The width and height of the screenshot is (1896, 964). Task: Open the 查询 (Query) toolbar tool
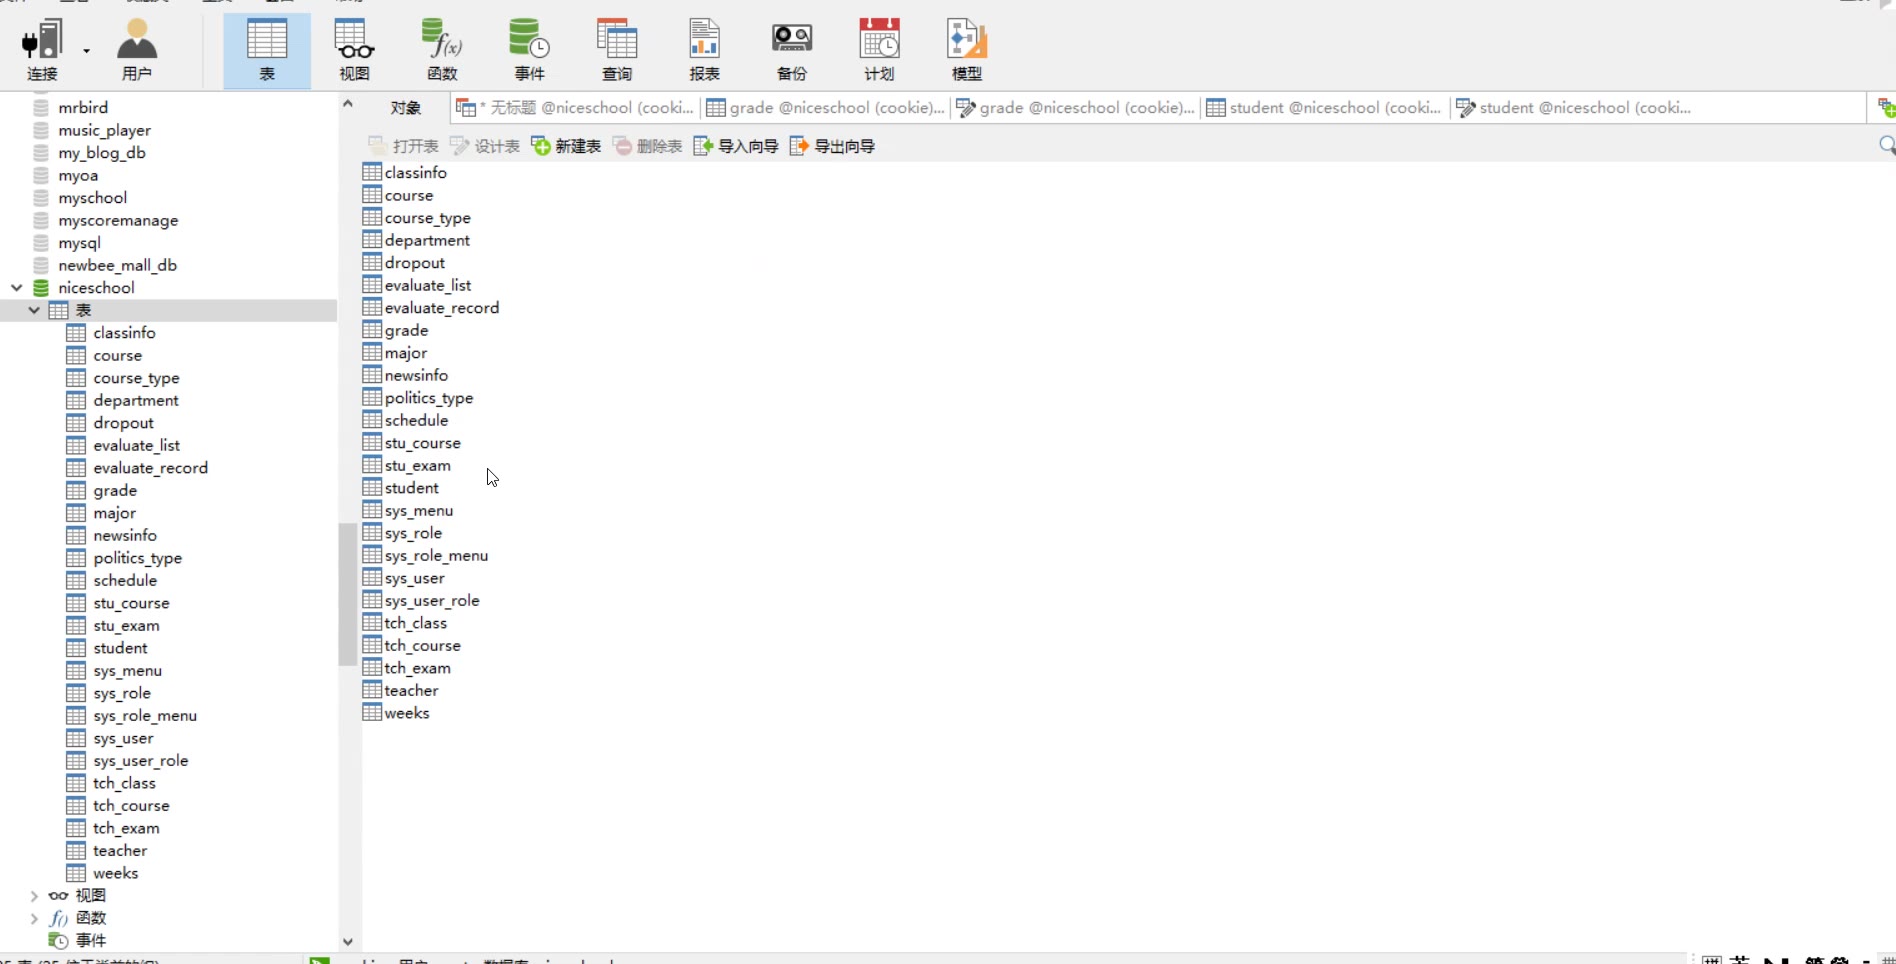coord(617,50)
